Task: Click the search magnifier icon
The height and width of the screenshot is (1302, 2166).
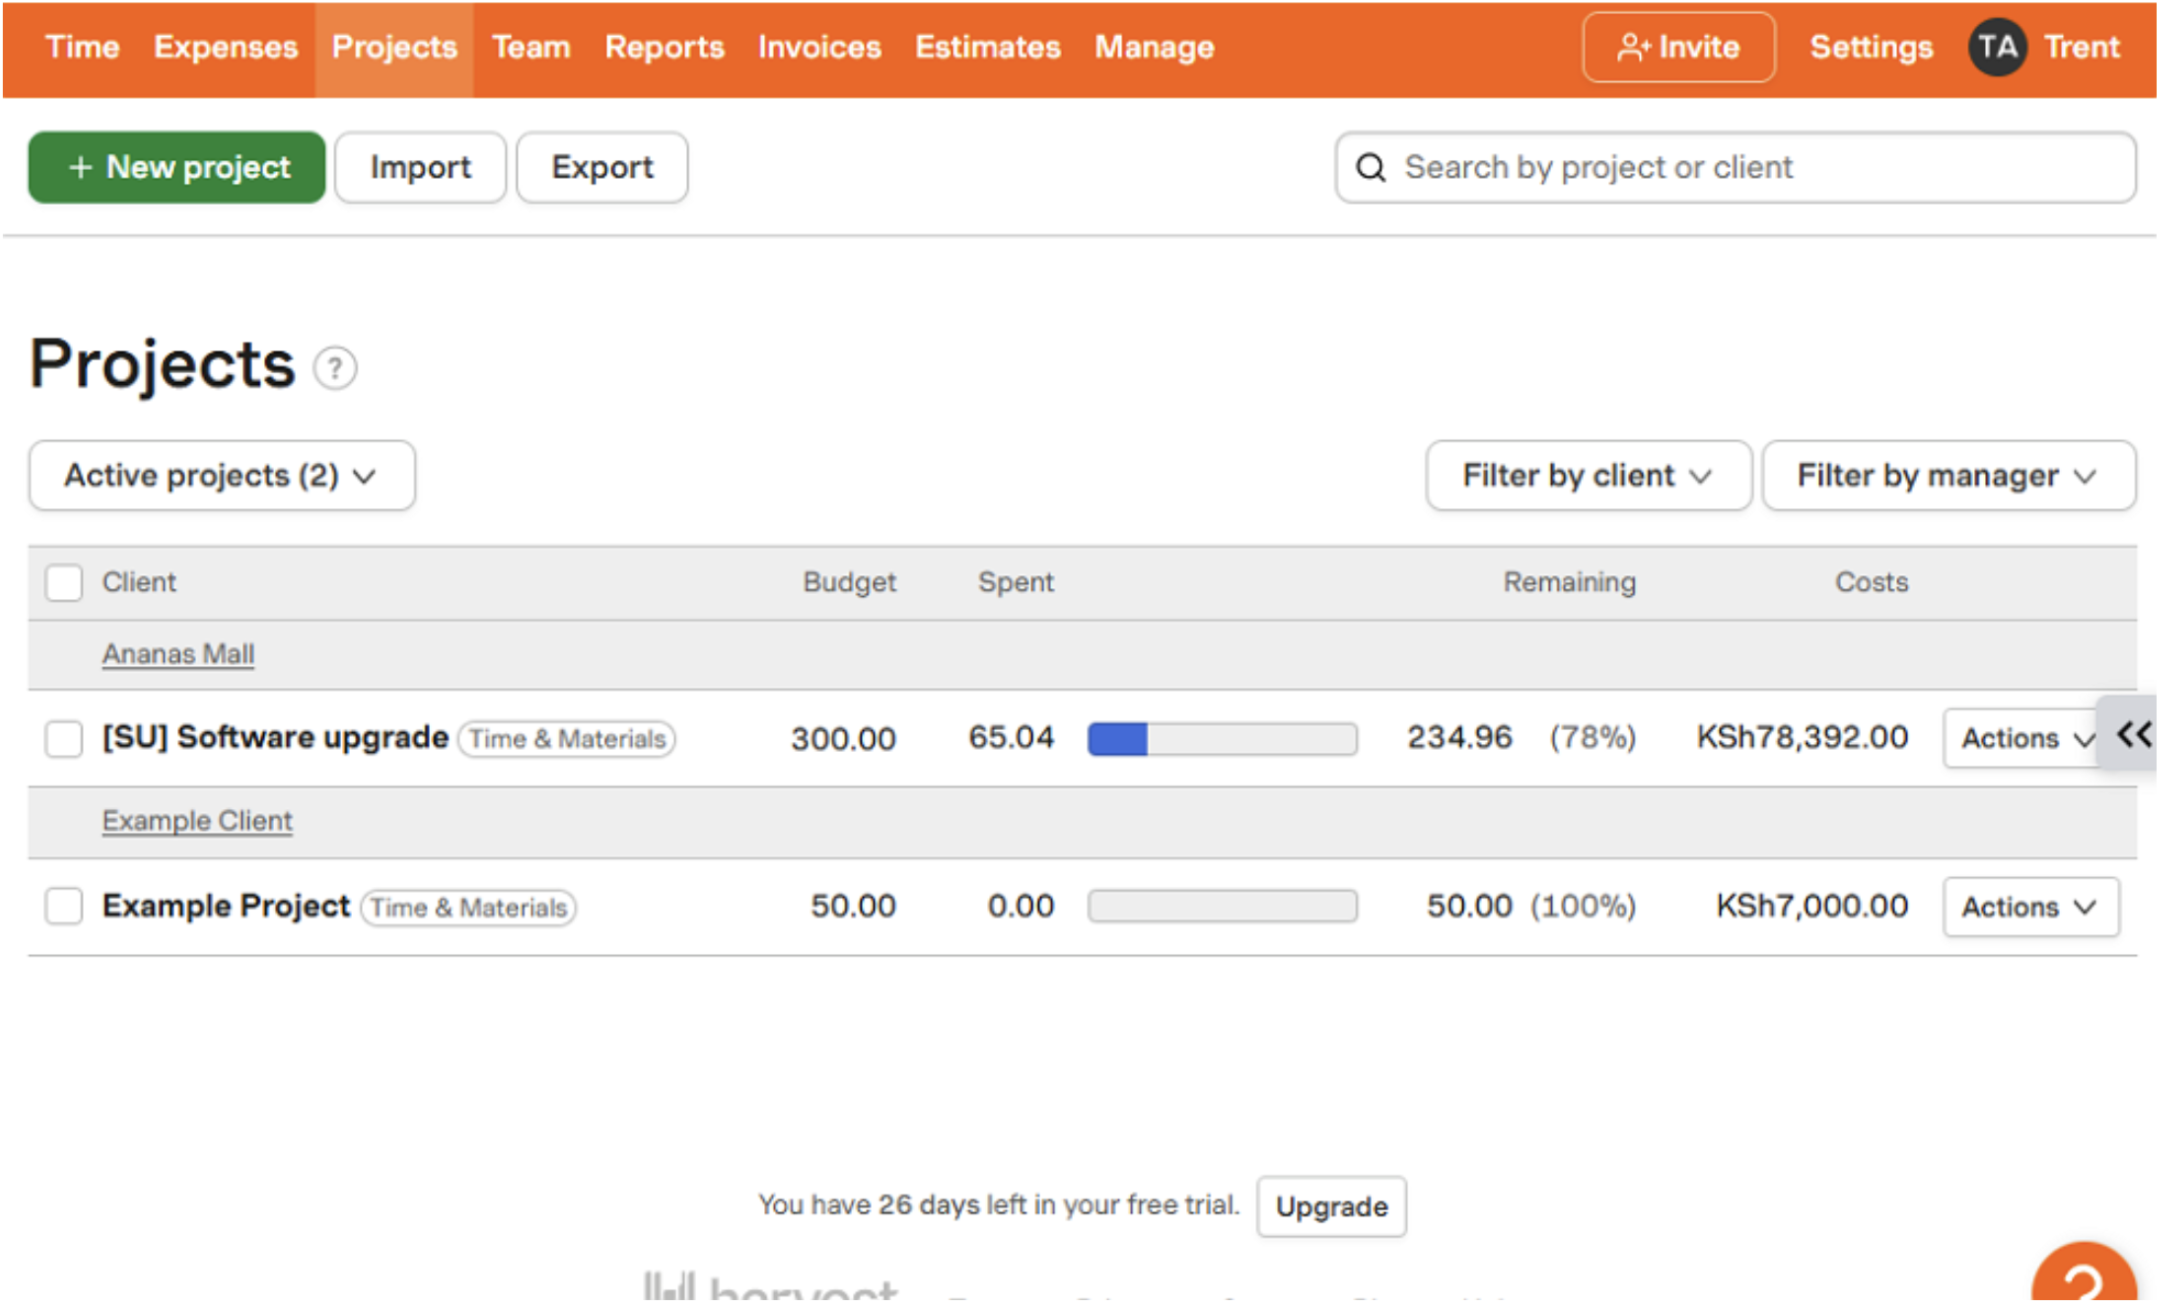Action: 1371,167
